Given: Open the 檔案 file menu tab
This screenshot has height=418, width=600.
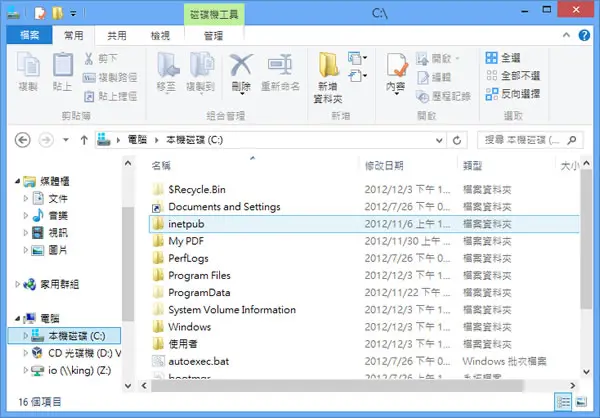Looking at the screenshot, I should click(29, 35).
